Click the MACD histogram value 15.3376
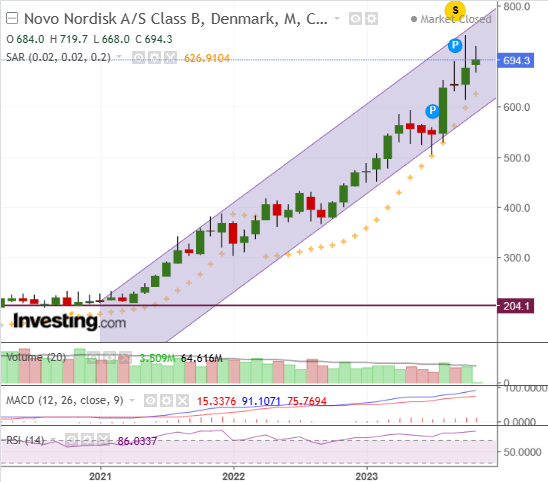 pos(216,401)
